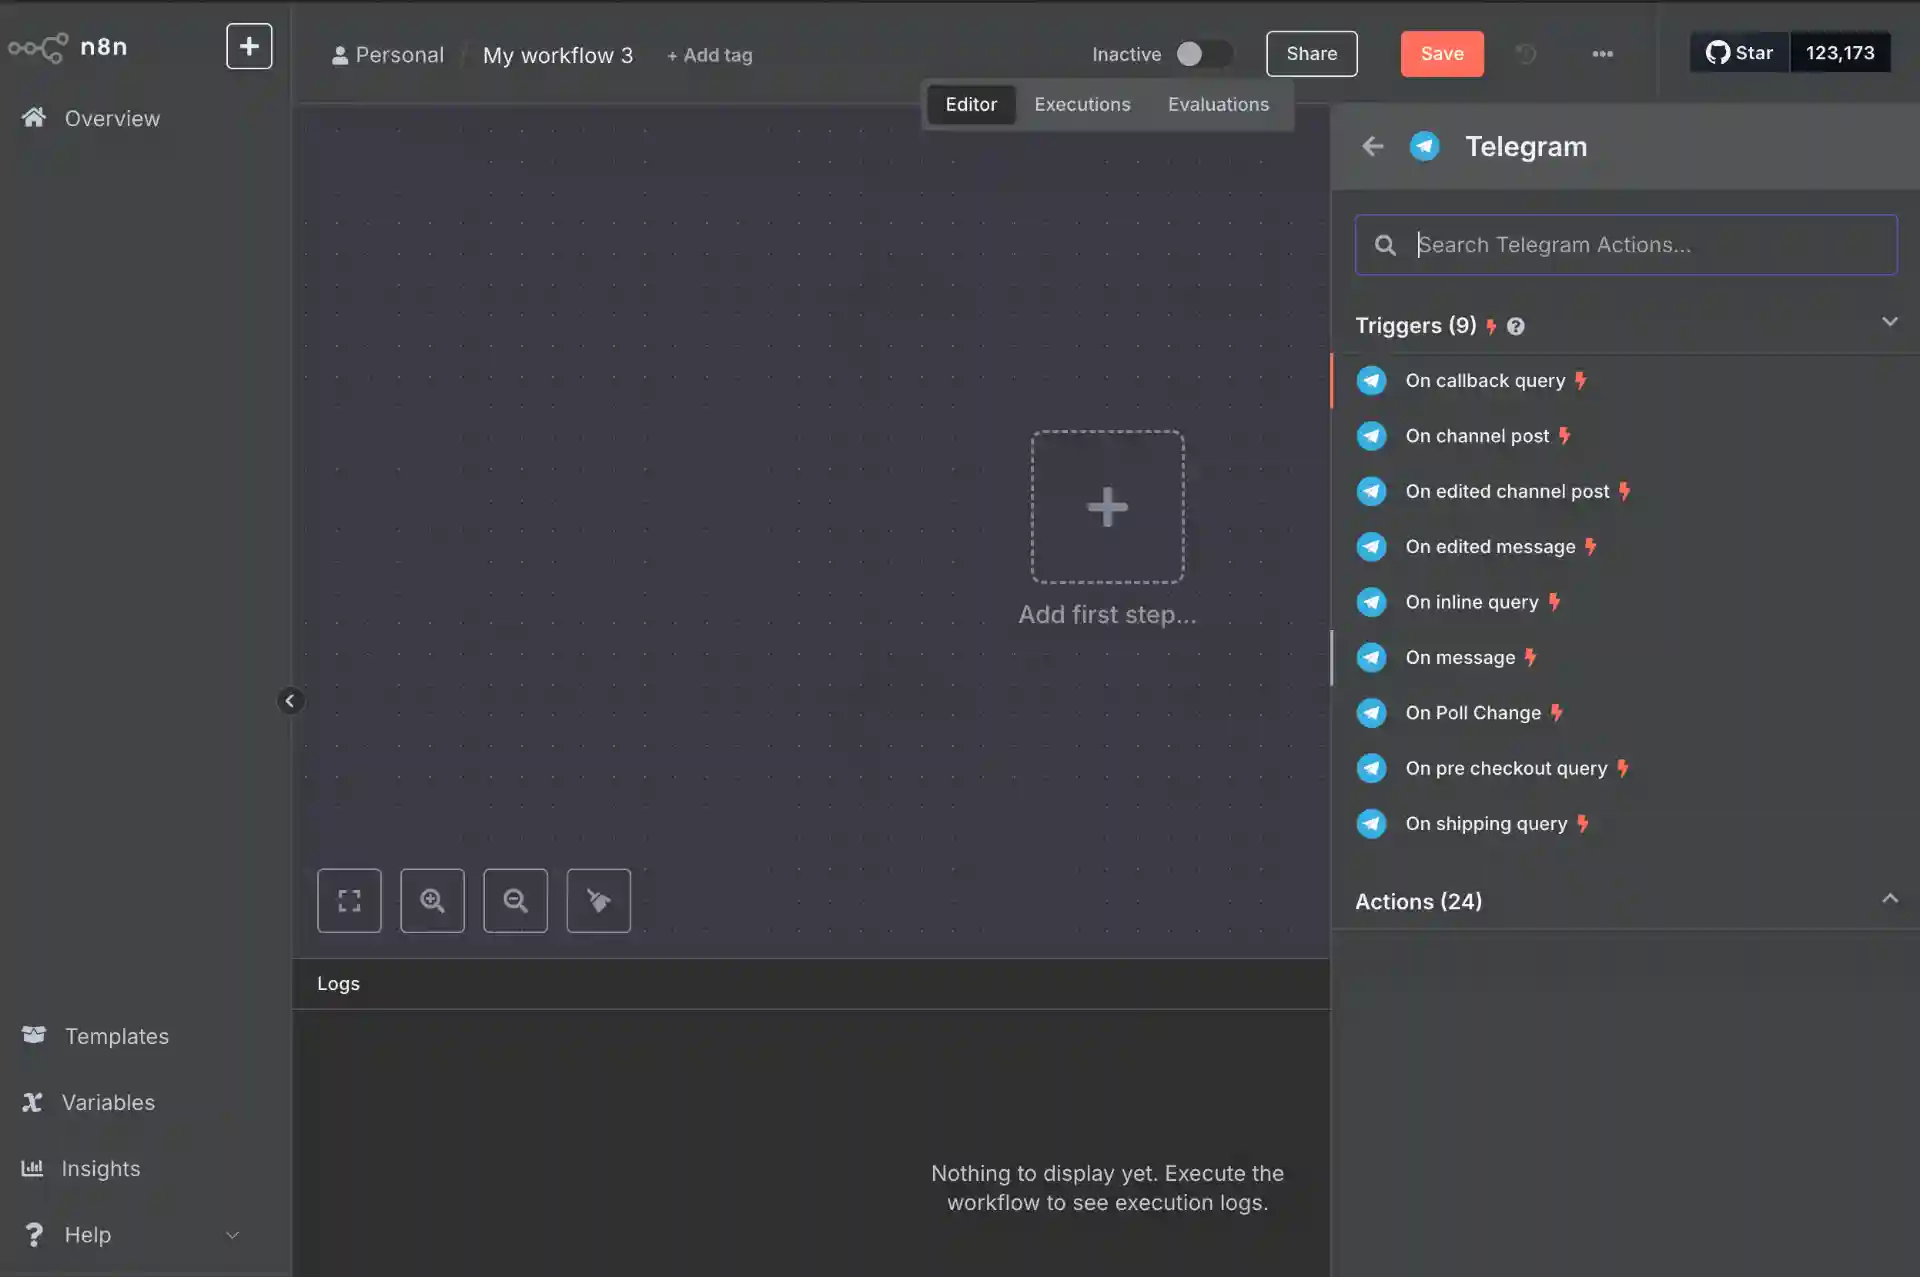
Task: Click Telegram icon beside On Poll Change
Action: pos(1371,713)
